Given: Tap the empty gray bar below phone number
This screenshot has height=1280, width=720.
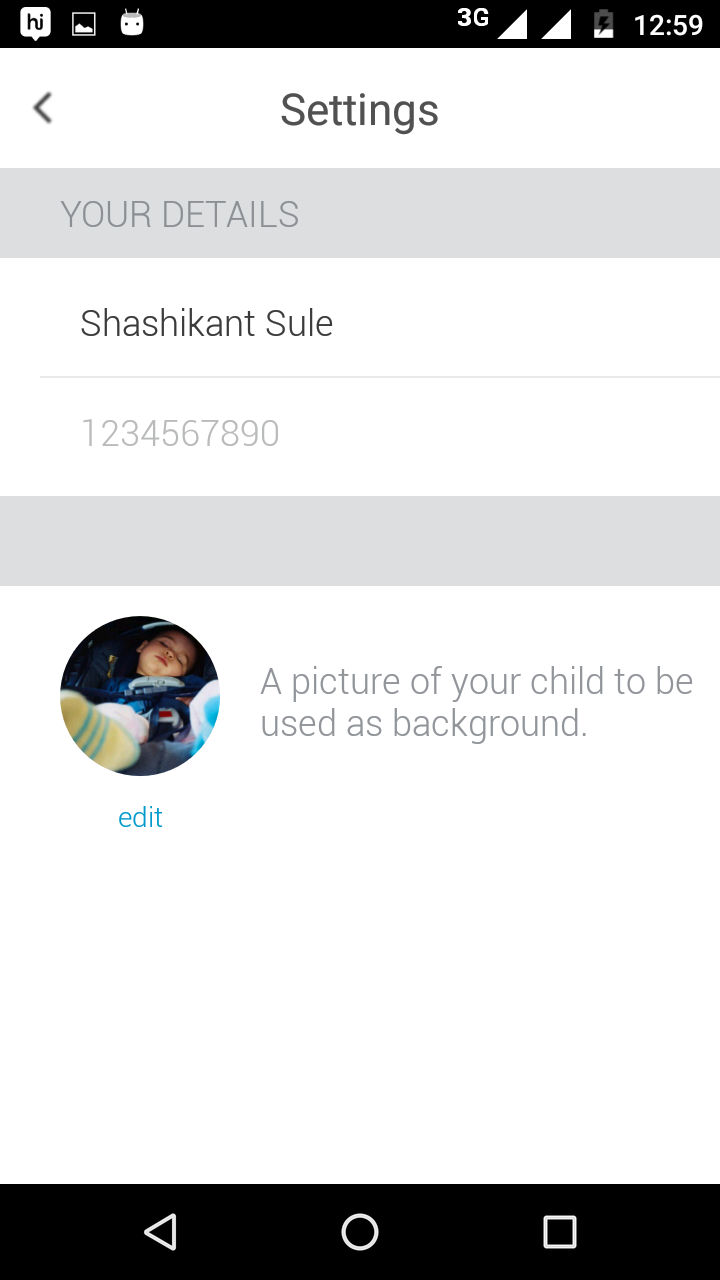Looking at the screenshot, I should pos(360,541).
